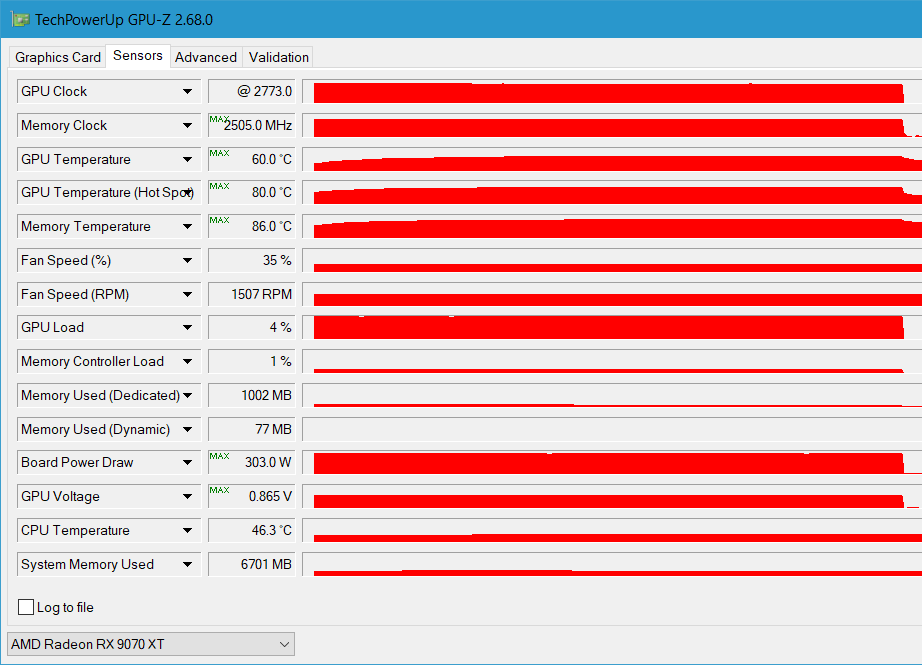
Task: Open Fan Speed (RPM) sensor dropdown
Action: [x=187, y=295]
